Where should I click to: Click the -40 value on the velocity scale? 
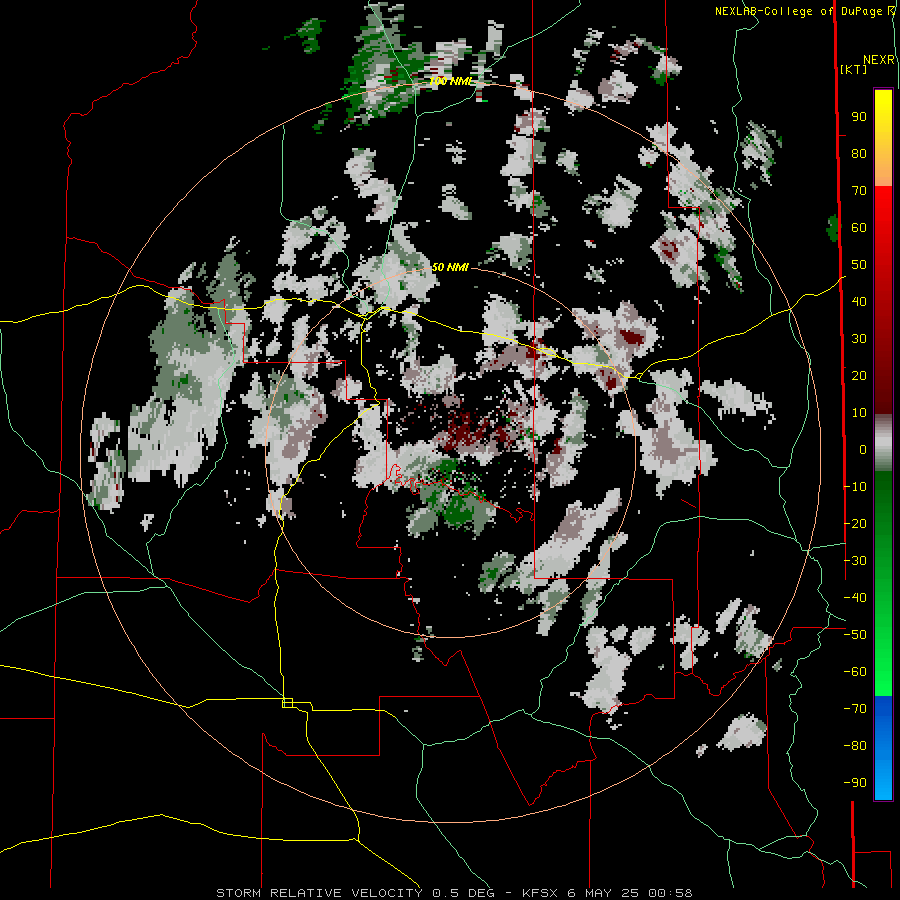855,598
